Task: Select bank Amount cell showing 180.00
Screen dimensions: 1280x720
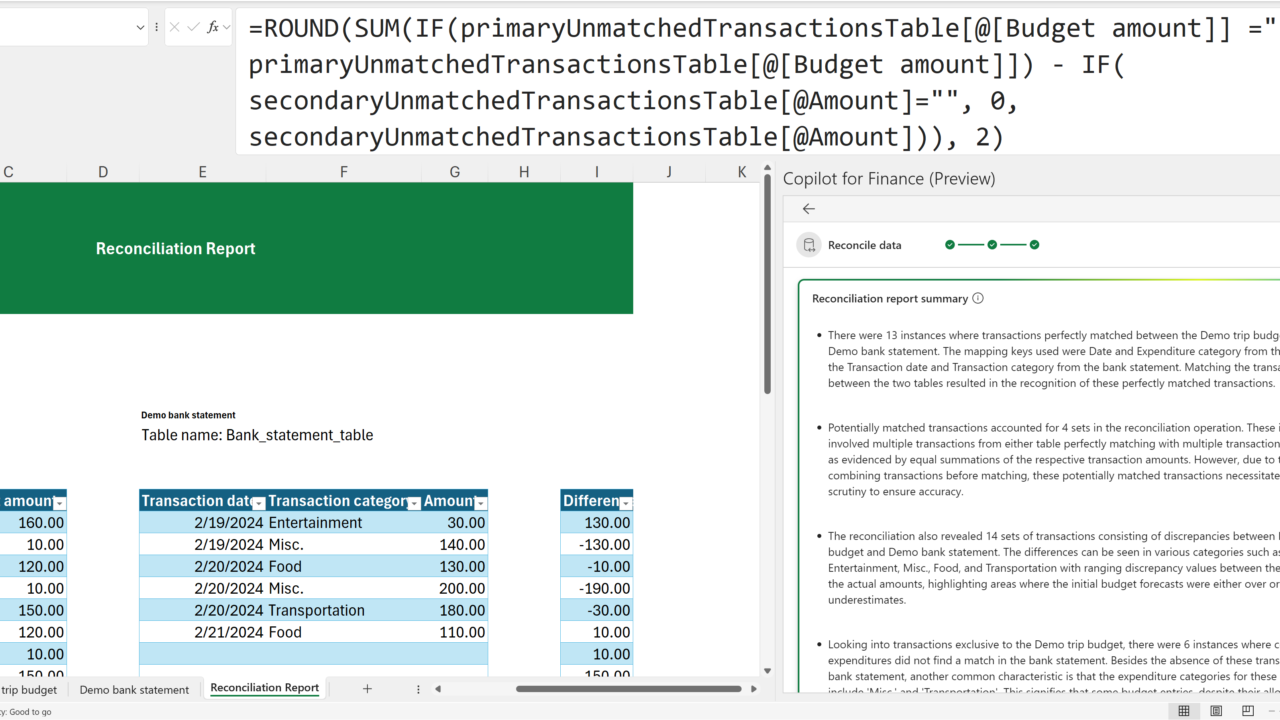Action: pyautogui.click(x=455, y=611)
